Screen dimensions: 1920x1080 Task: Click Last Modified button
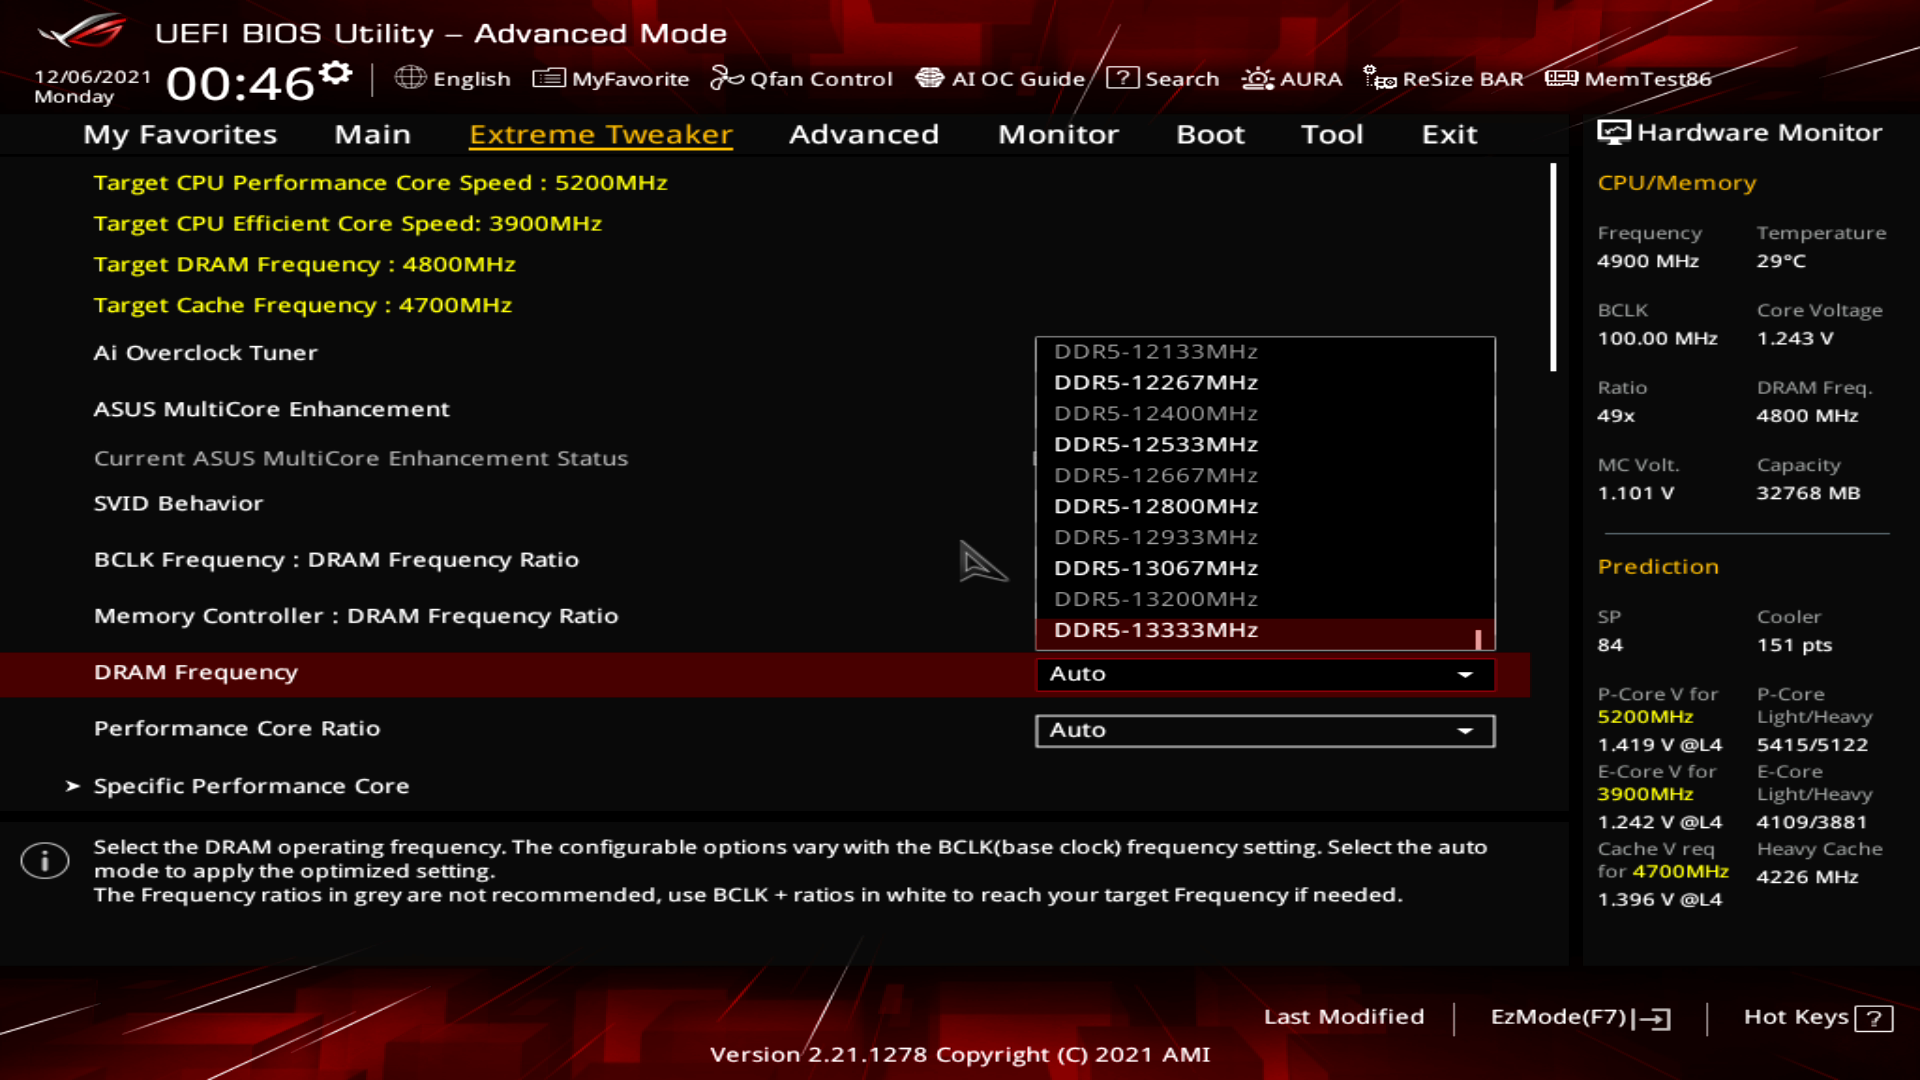(x=1343, y=1017)
